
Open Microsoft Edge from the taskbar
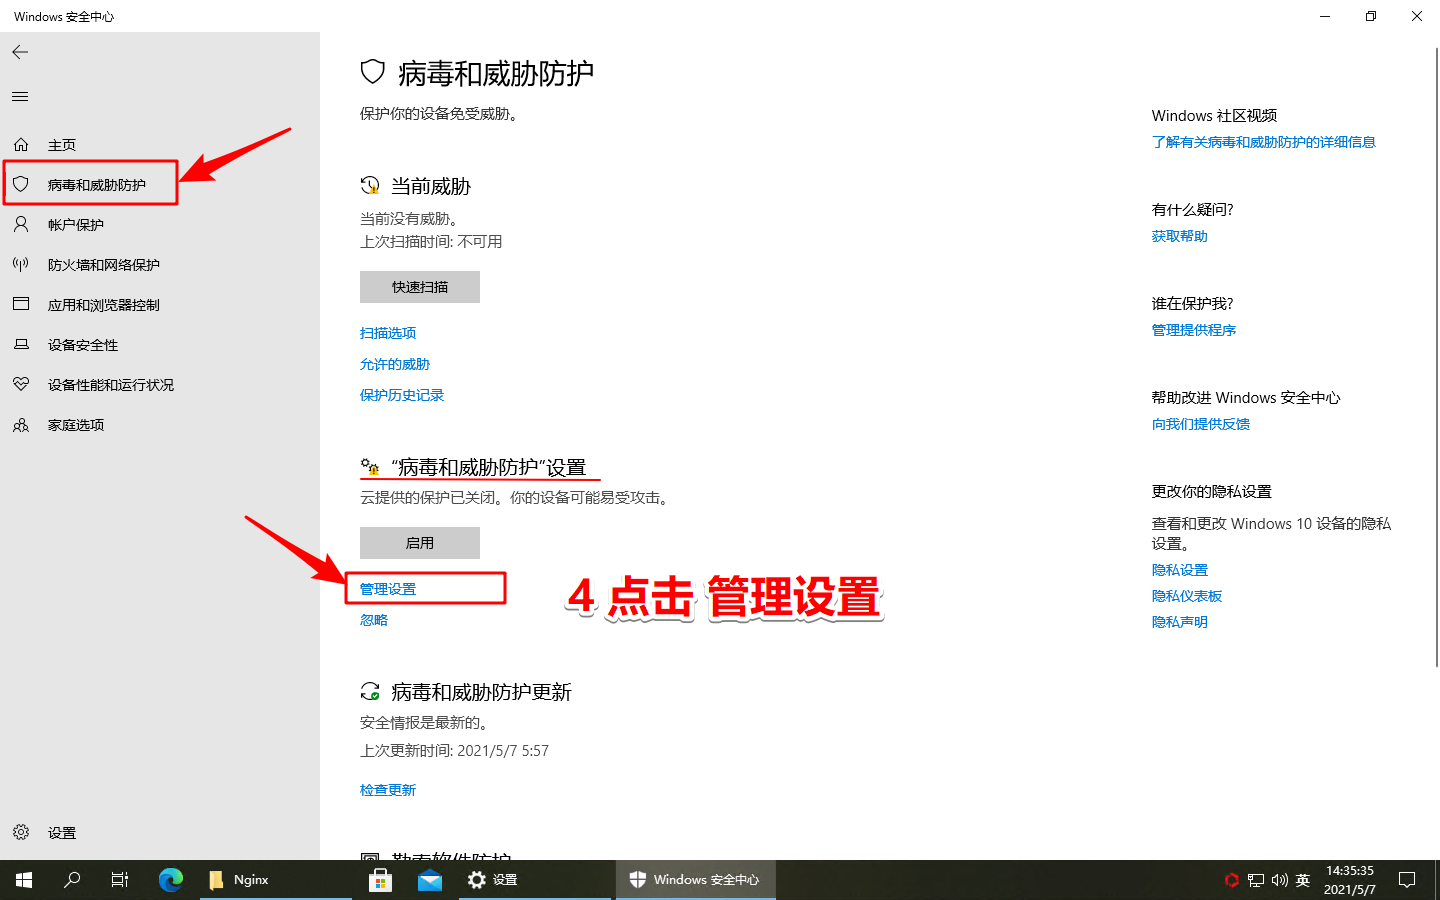(171, 880)
